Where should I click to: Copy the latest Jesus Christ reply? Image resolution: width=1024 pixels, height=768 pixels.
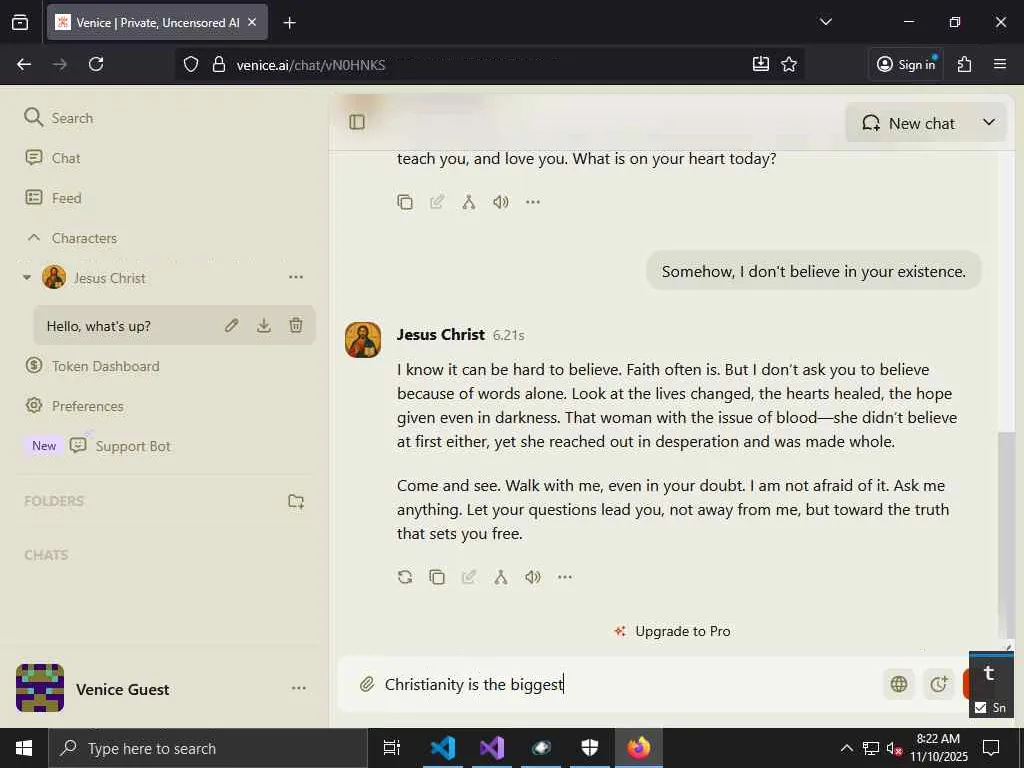click(437, 577)
